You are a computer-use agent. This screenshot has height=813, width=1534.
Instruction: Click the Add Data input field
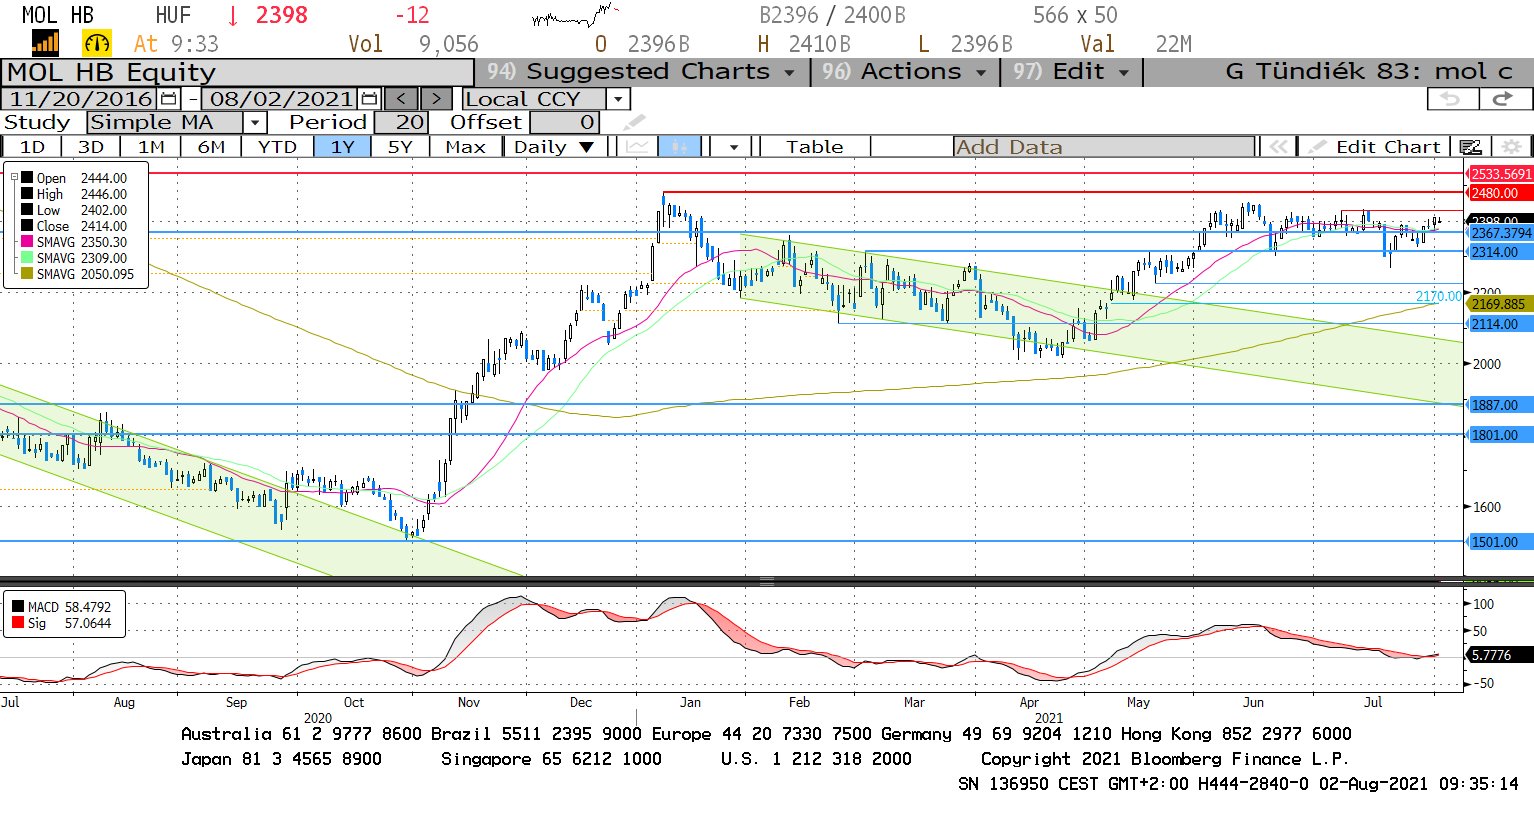coord(1104,147)
